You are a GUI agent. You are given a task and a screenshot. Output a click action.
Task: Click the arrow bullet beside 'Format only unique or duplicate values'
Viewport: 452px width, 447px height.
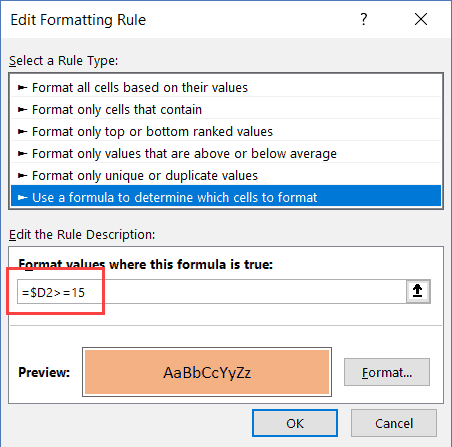(x=22, y=175)
